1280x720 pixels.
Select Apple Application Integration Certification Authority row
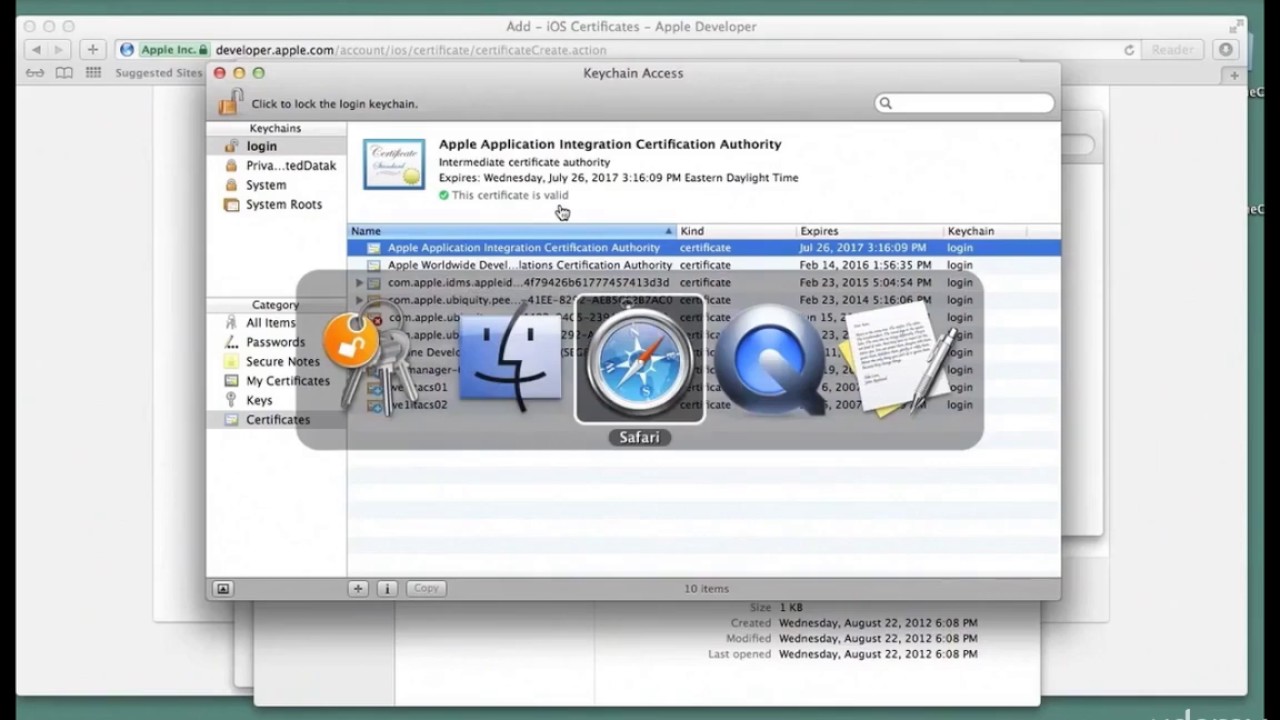(704, 248)
